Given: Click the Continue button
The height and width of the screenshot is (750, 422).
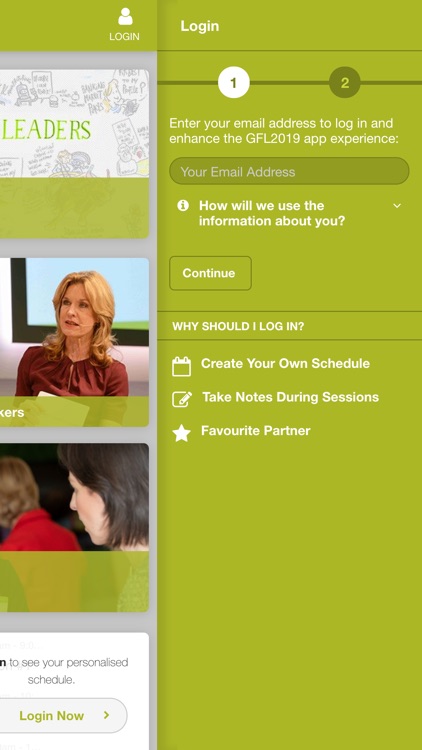Looking at the screenshot, I should pos(210,273).
